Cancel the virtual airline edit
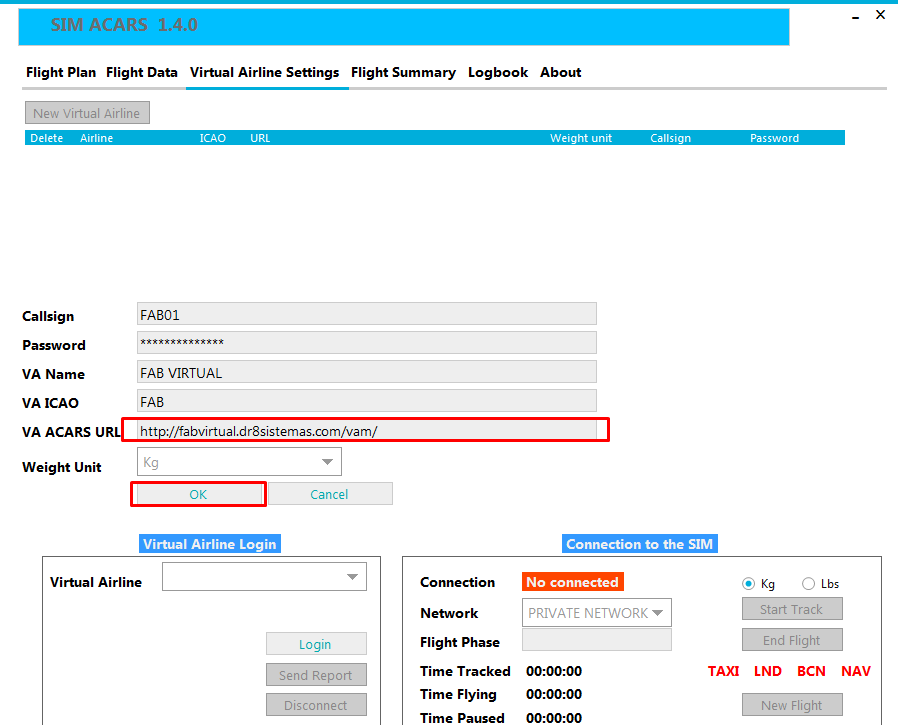The height and width of the screenshot is (725, 898). 329,494
